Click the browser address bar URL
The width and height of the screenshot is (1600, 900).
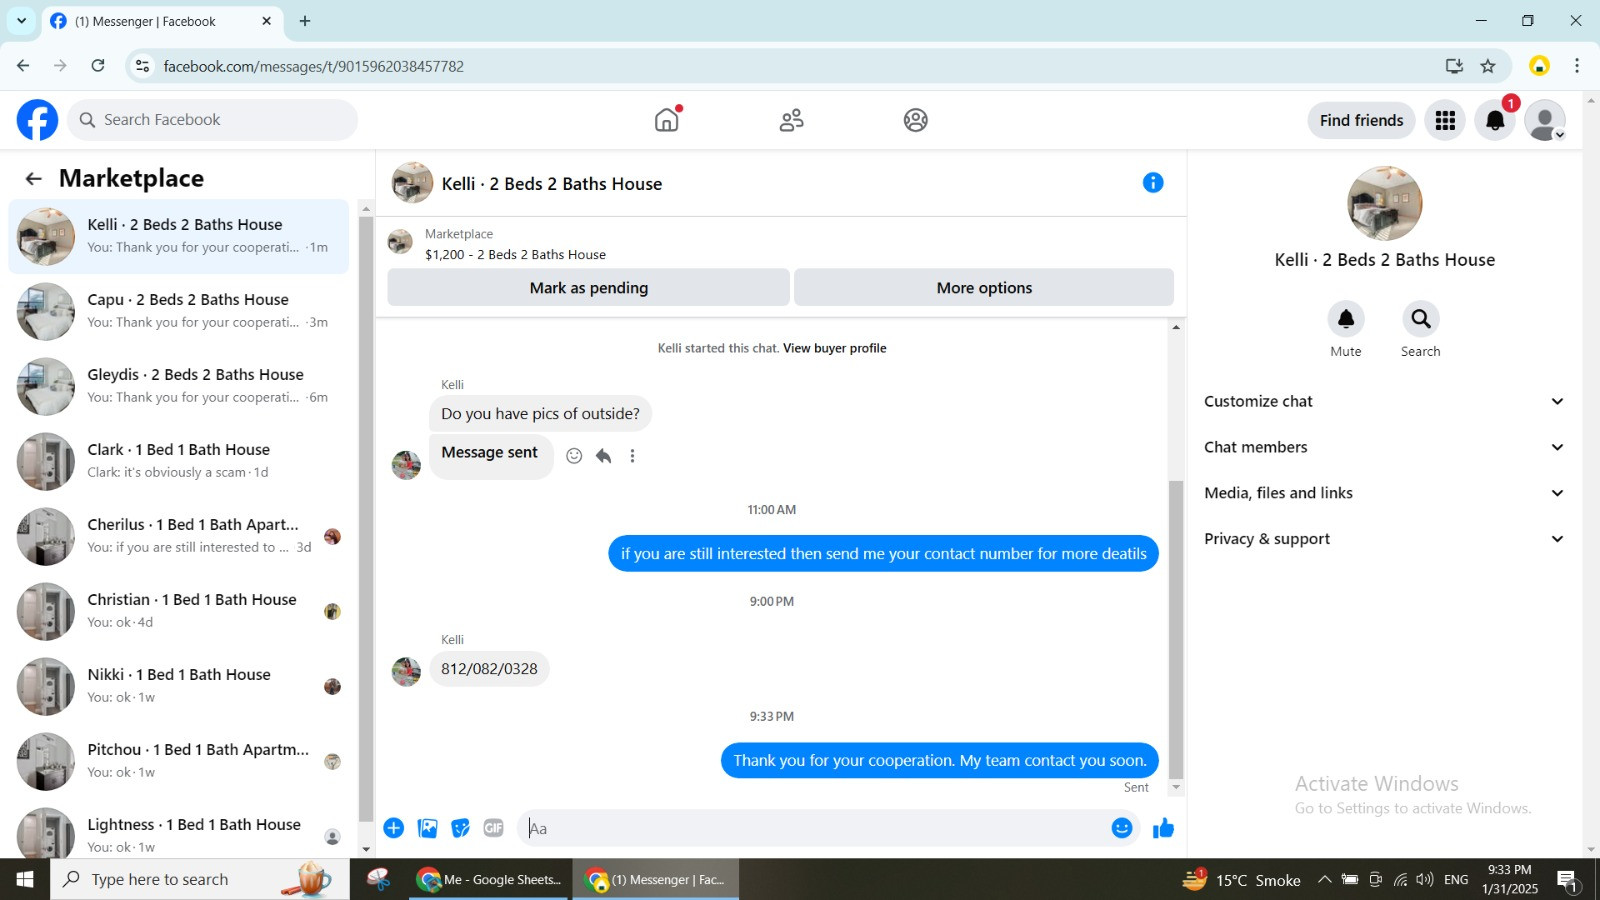313,66
